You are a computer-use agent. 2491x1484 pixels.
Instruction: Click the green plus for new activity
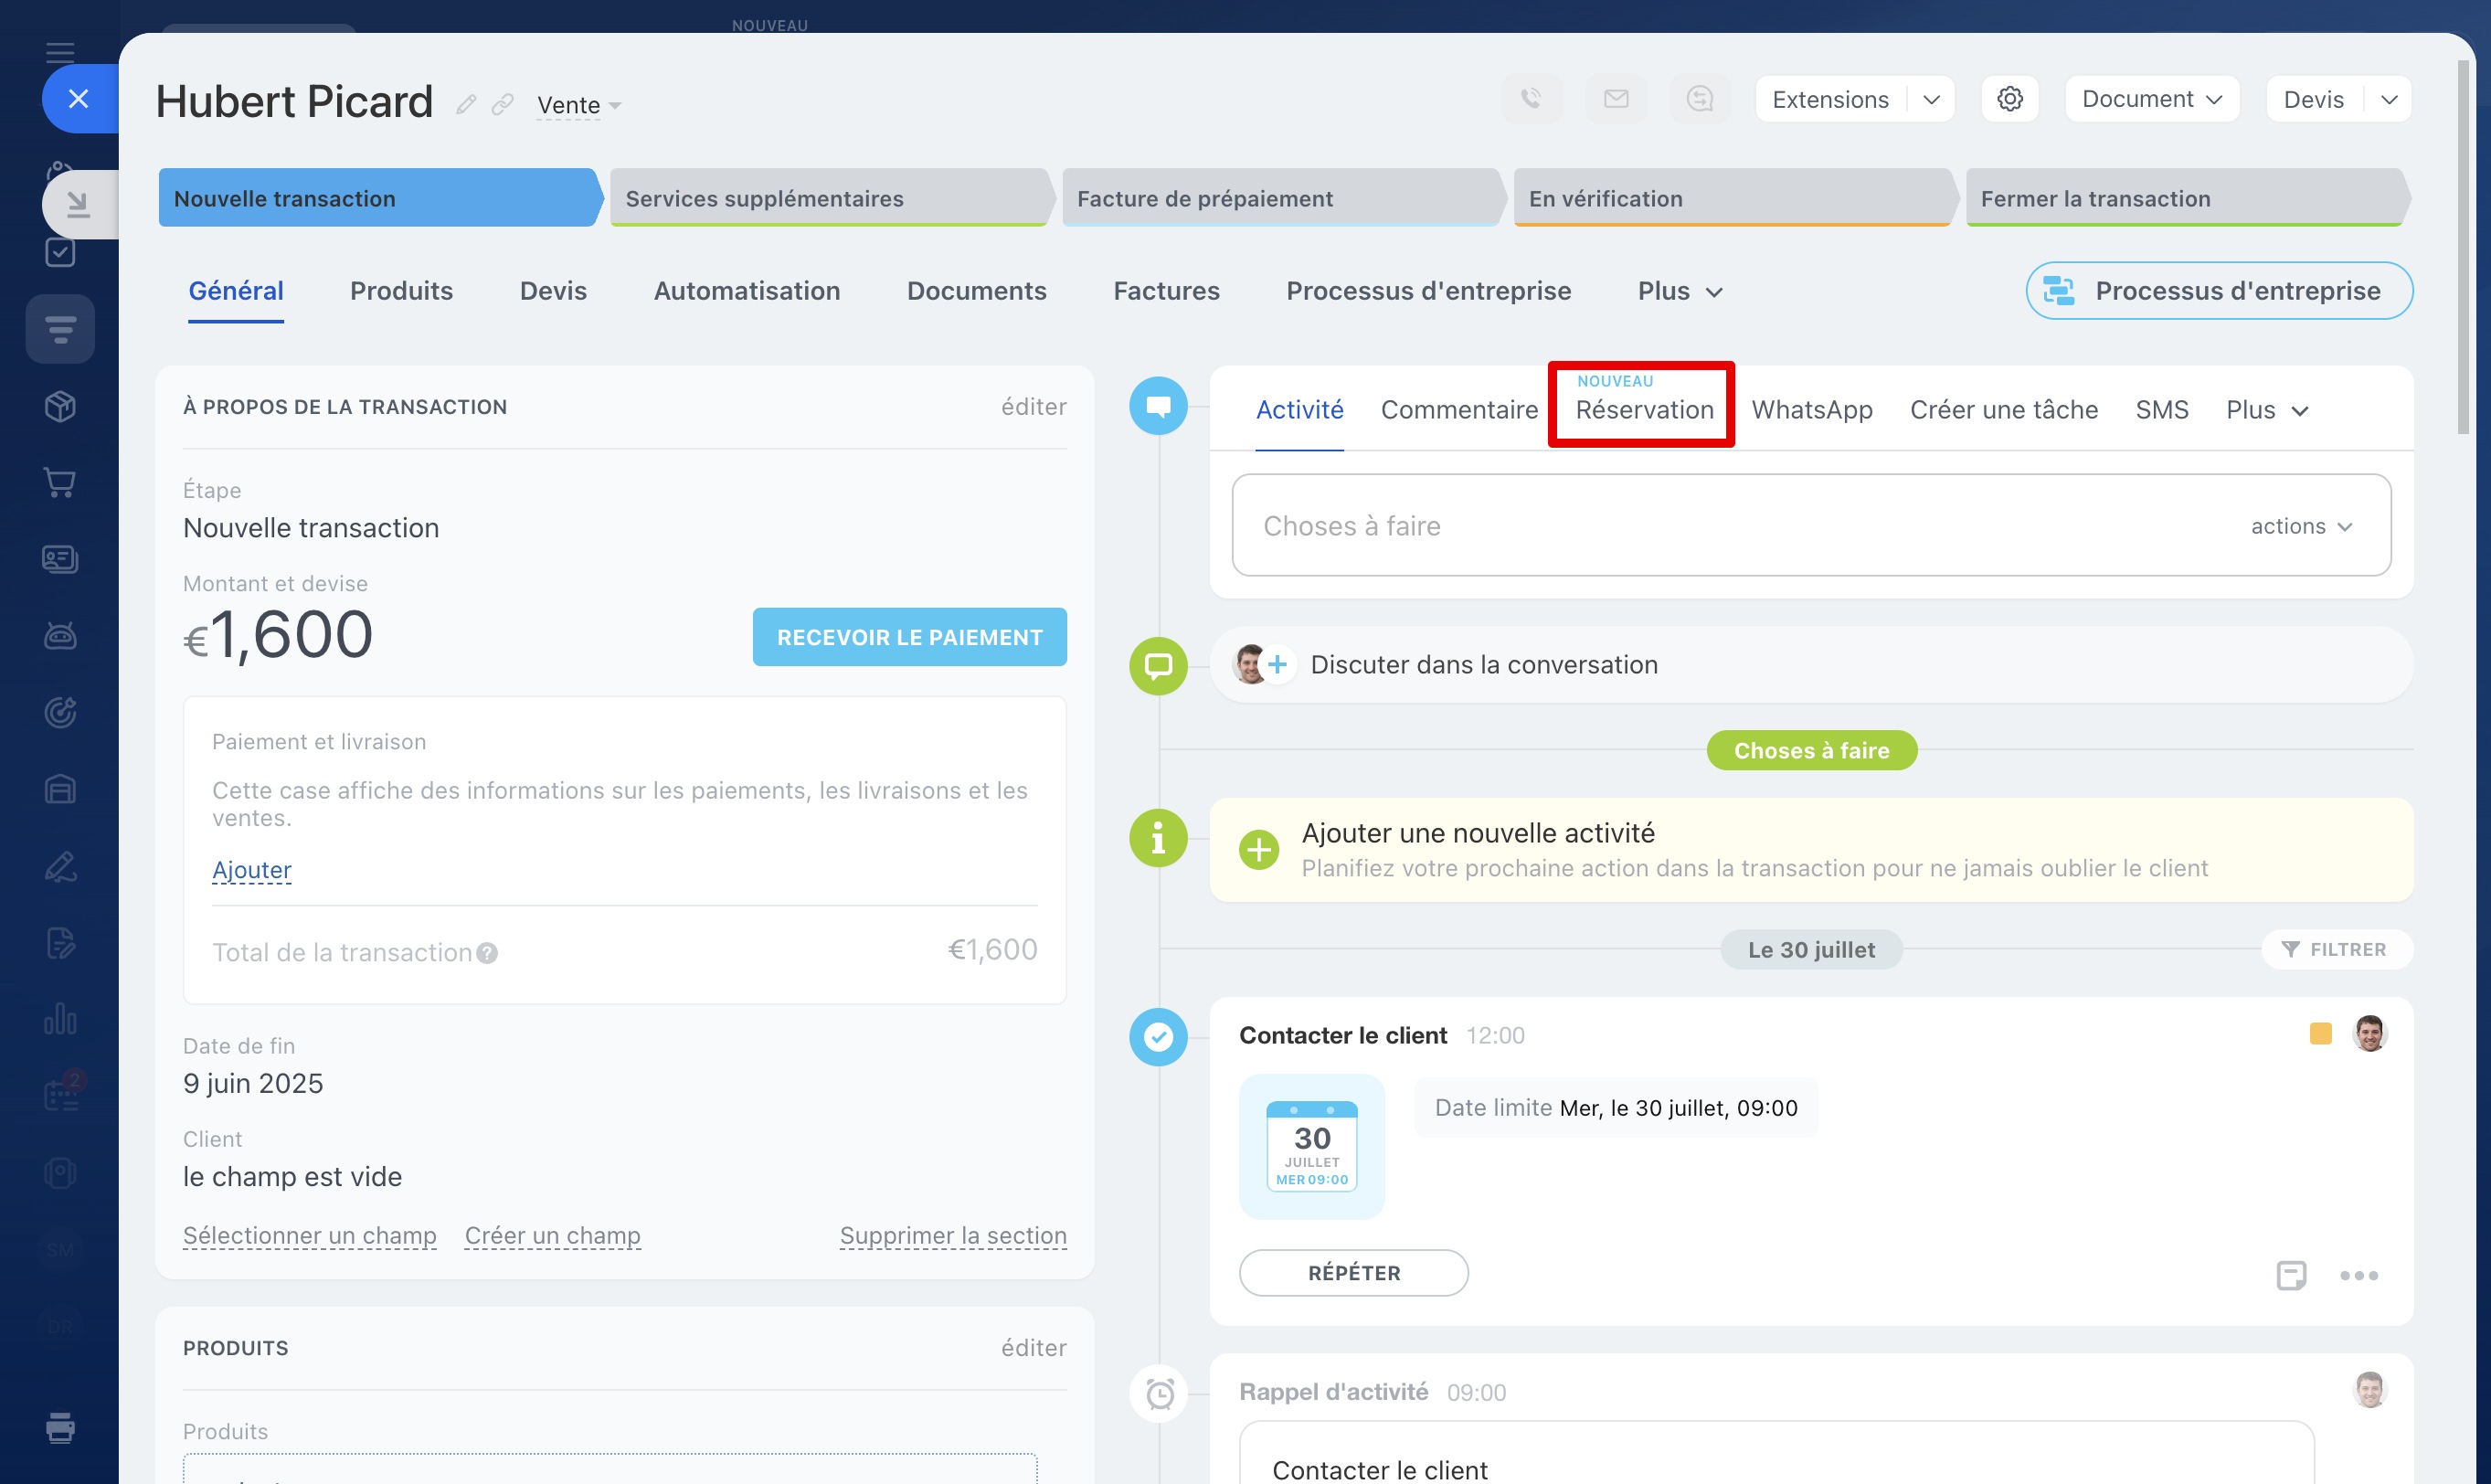click(1259, 850)
